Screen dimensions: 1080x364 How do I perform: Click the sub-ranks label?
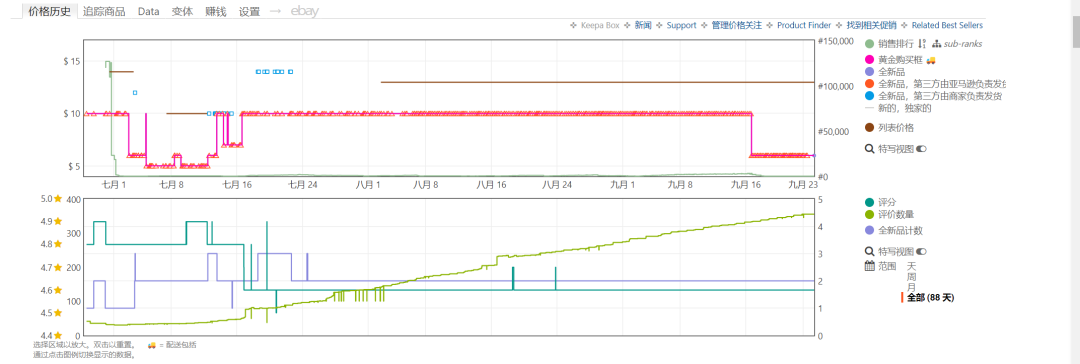(x=963, y=44)
